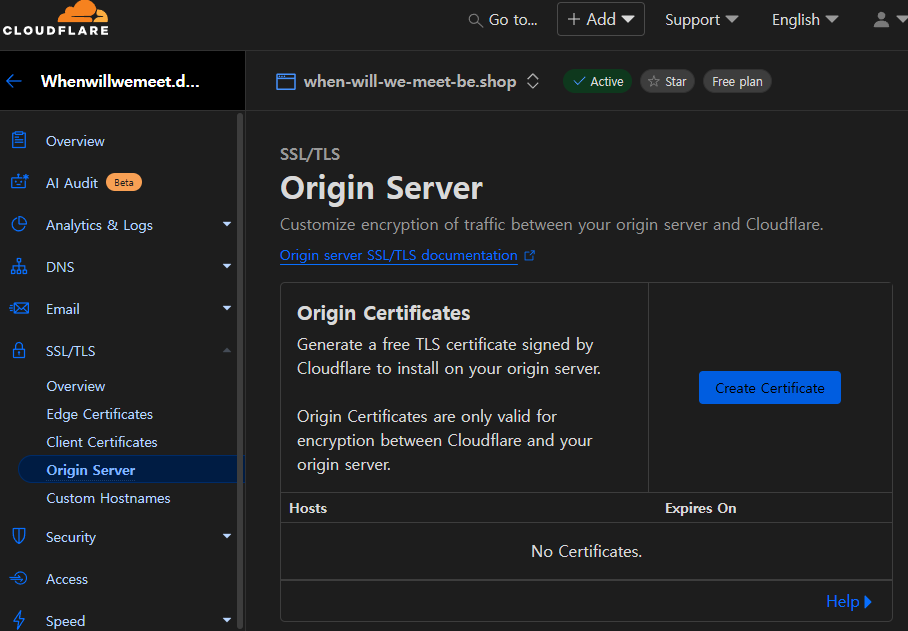
Task: Click the back arrow beside Whenwillwemeet account
Action: point(14,81)
